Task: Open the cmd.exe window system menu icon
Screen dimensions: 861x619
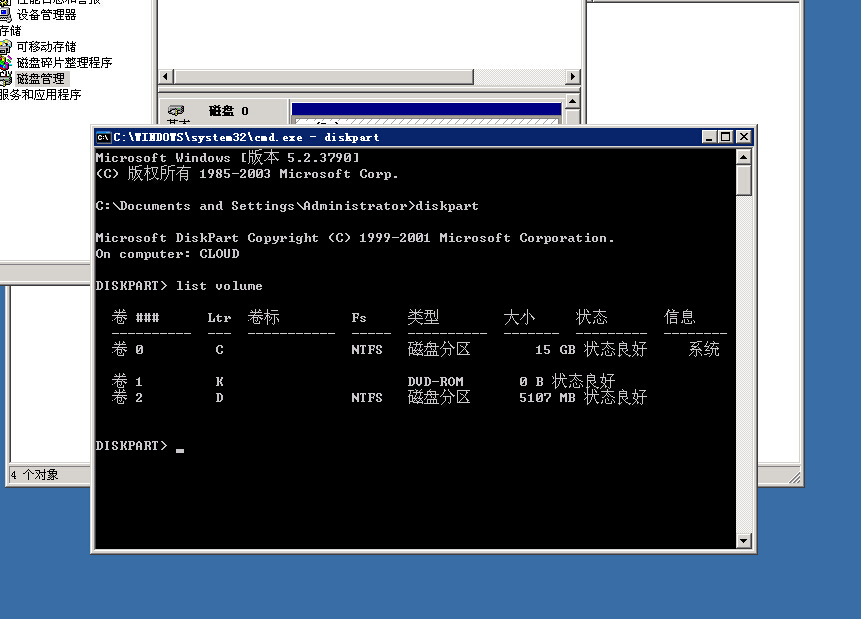Action: [103, 137]
